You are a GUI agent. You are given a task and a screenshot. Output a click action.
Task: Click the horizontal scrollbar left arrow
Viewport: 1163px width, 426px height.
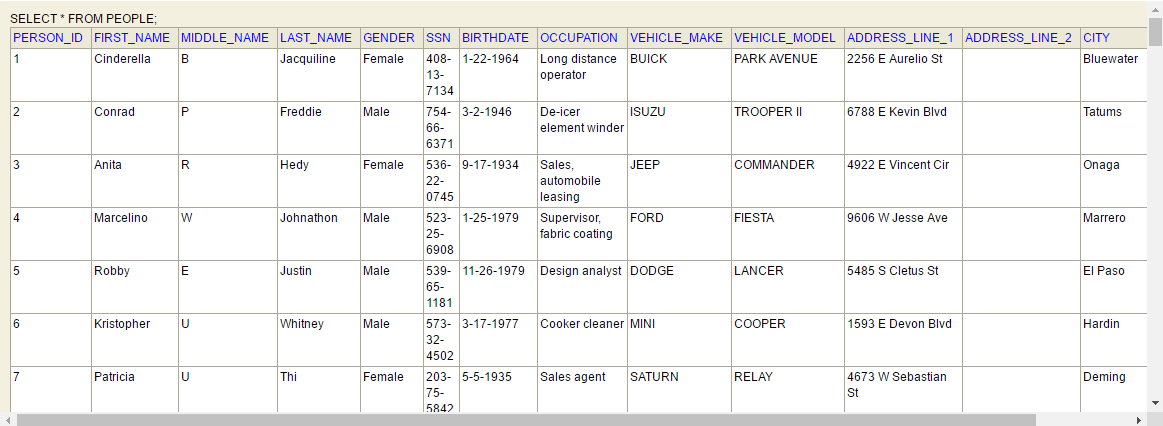click(x=7, y=419)
